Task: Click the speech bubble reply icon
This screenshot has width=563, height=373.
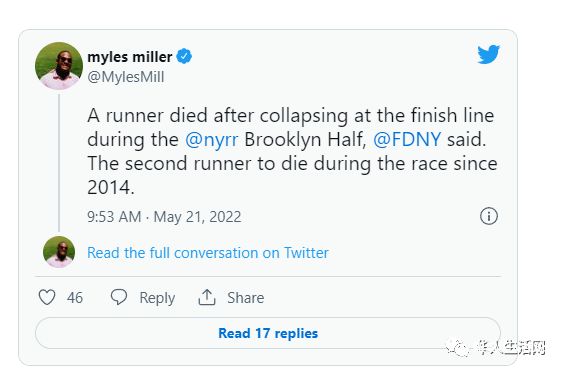Action: (x=119, y=297)
